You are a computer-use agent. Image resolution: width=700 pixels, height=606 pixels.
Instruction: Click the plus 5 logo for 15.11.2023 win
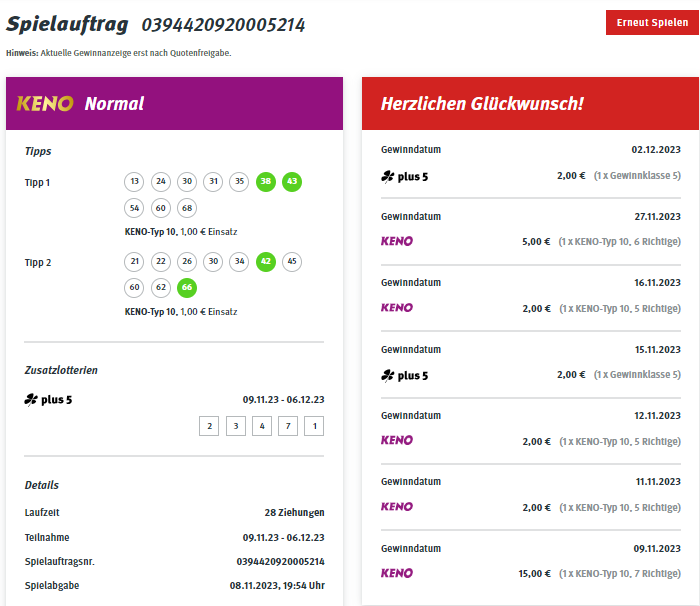pyautogui.click(x=404, y=376)
